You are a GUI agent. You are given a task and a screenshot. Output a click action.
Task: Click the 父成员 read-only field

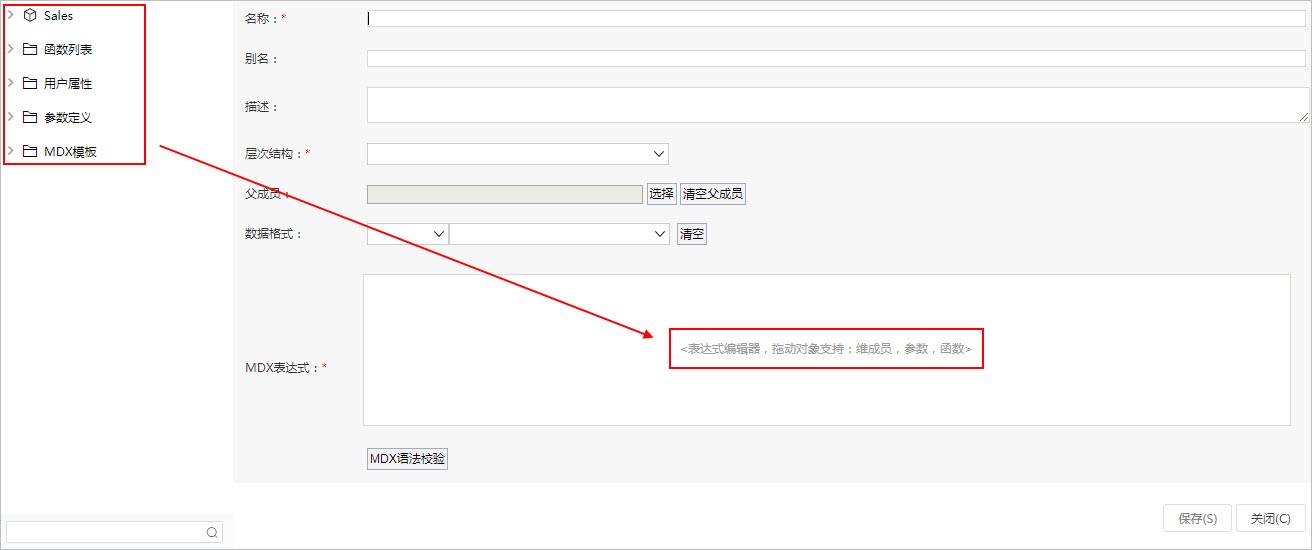(x=505, y=194)
